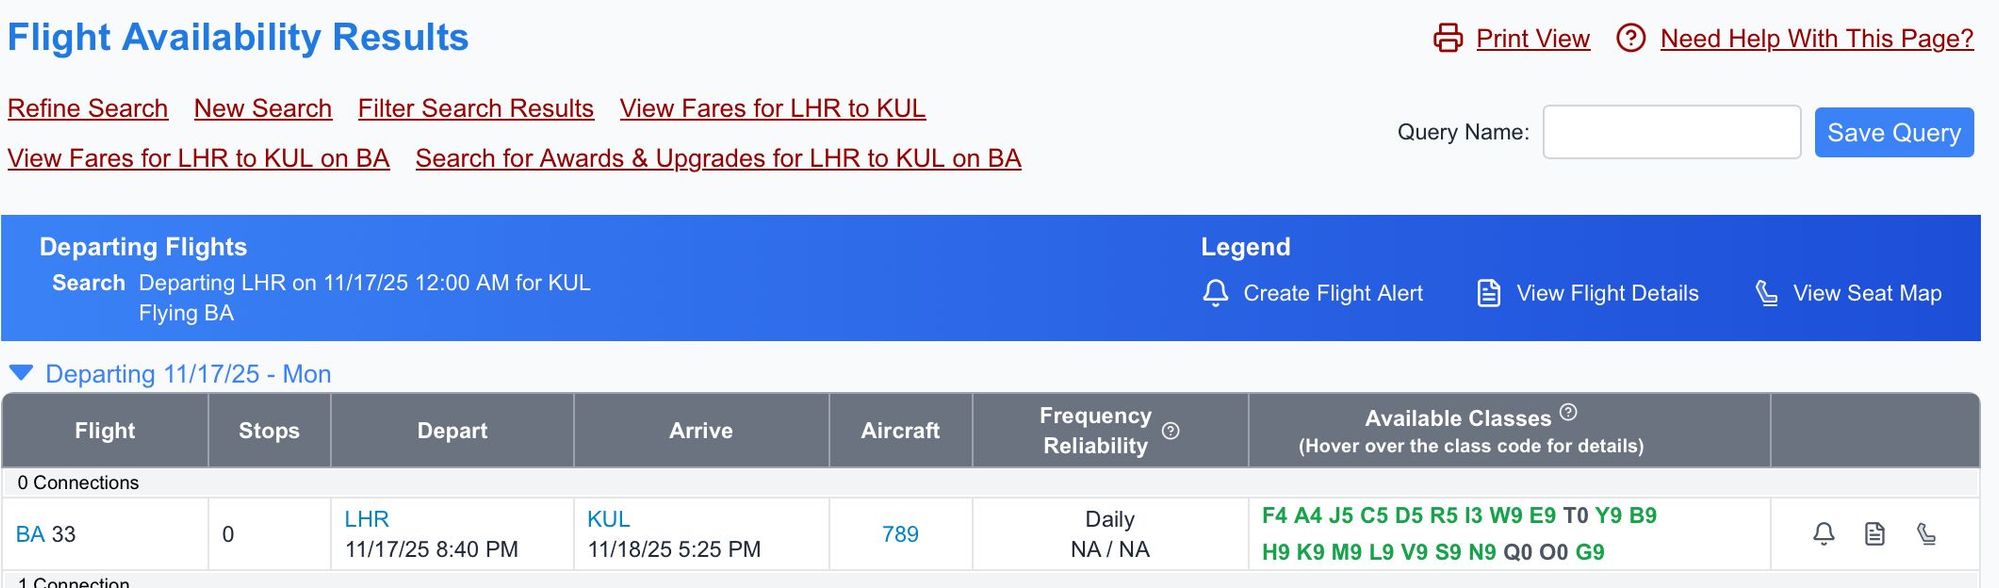The width and height of the screenshot is (1999, 588).
Task: Click the Frequency Reliability help icon
Action: click(1171, 431)
